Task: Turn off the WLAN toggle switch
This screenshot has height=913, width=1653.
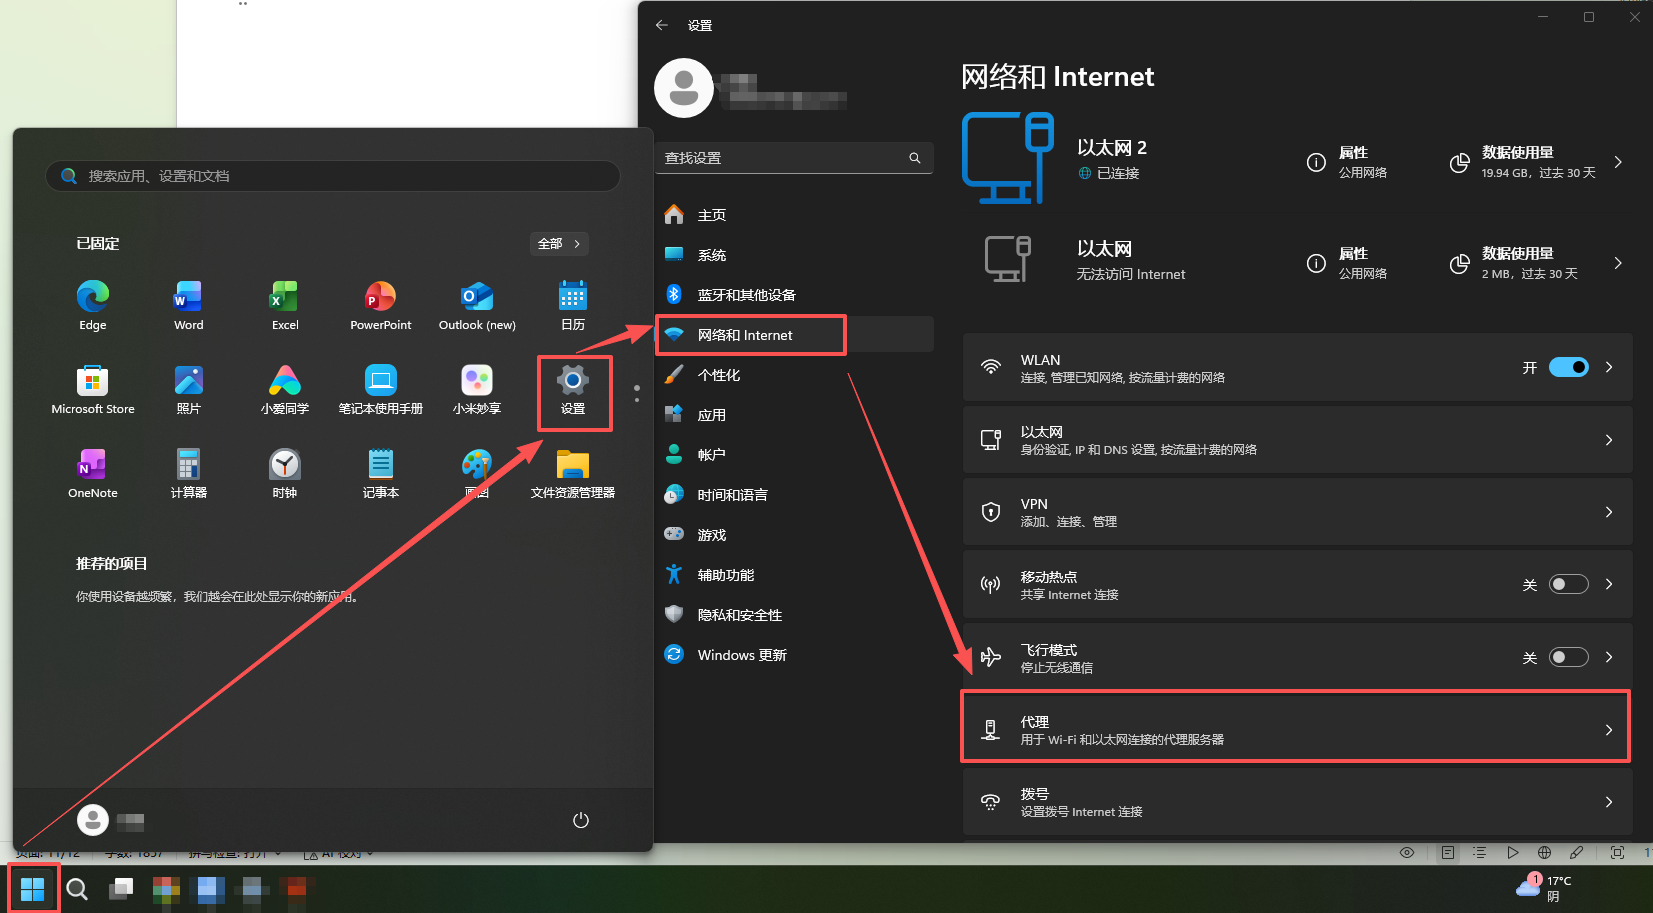Action: [1568, 367]
